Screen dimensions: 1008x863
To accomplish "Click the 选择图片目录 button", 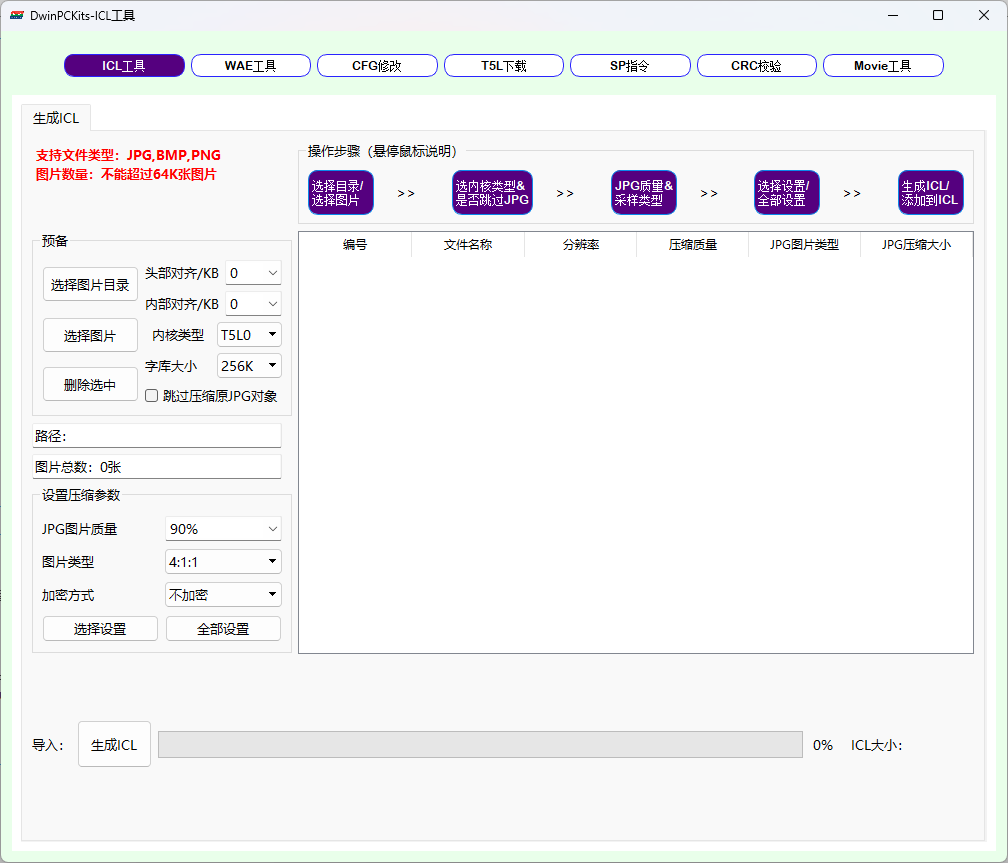I will [90, 285].
